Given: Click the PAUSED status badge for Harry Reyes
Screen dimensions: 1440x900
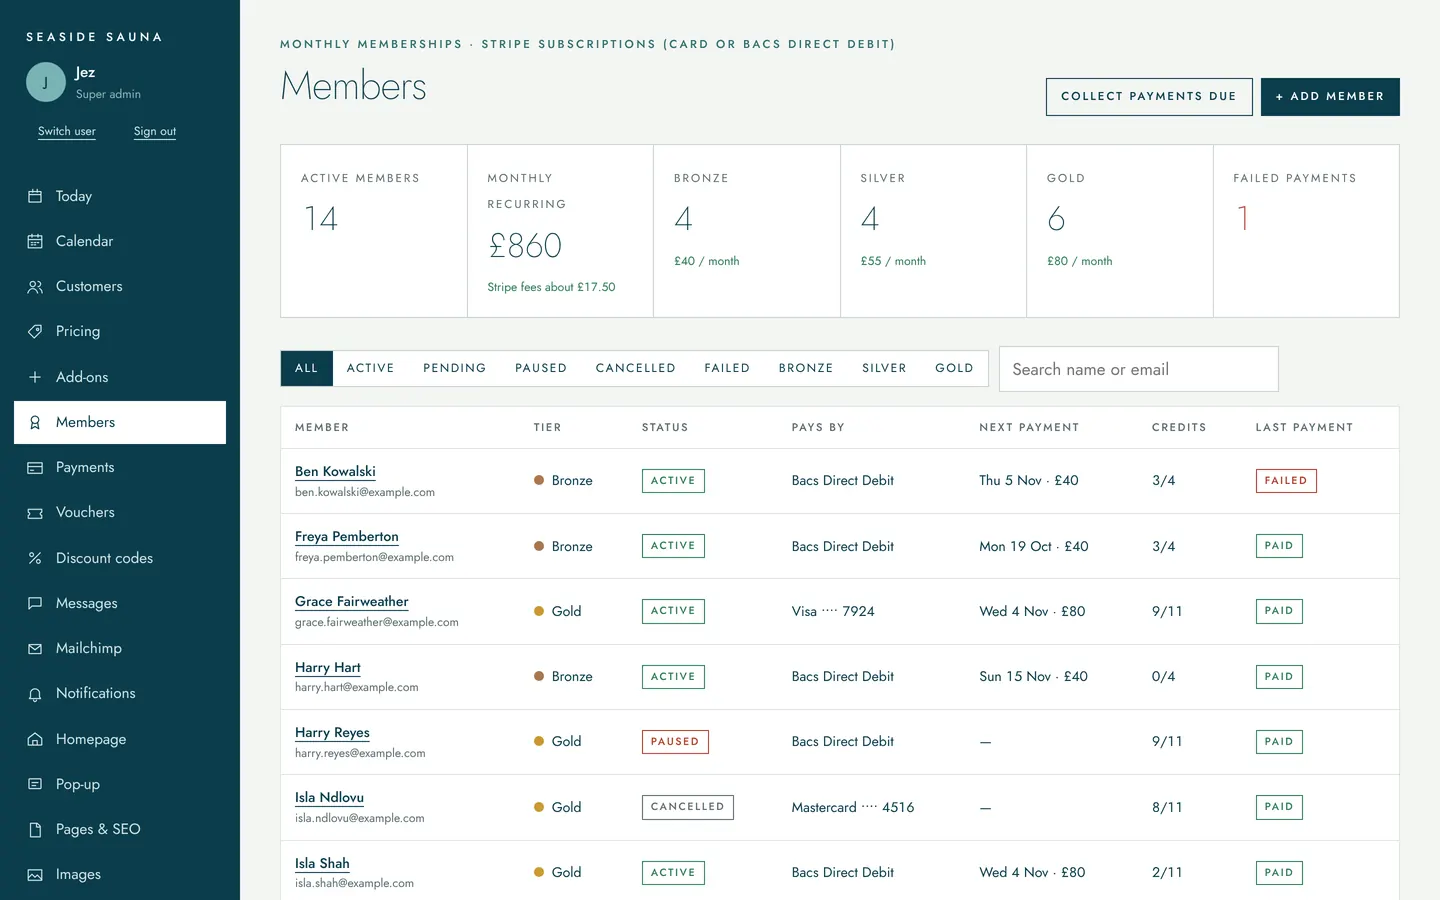Looking at the screenshot, I should tap(675, 742).
